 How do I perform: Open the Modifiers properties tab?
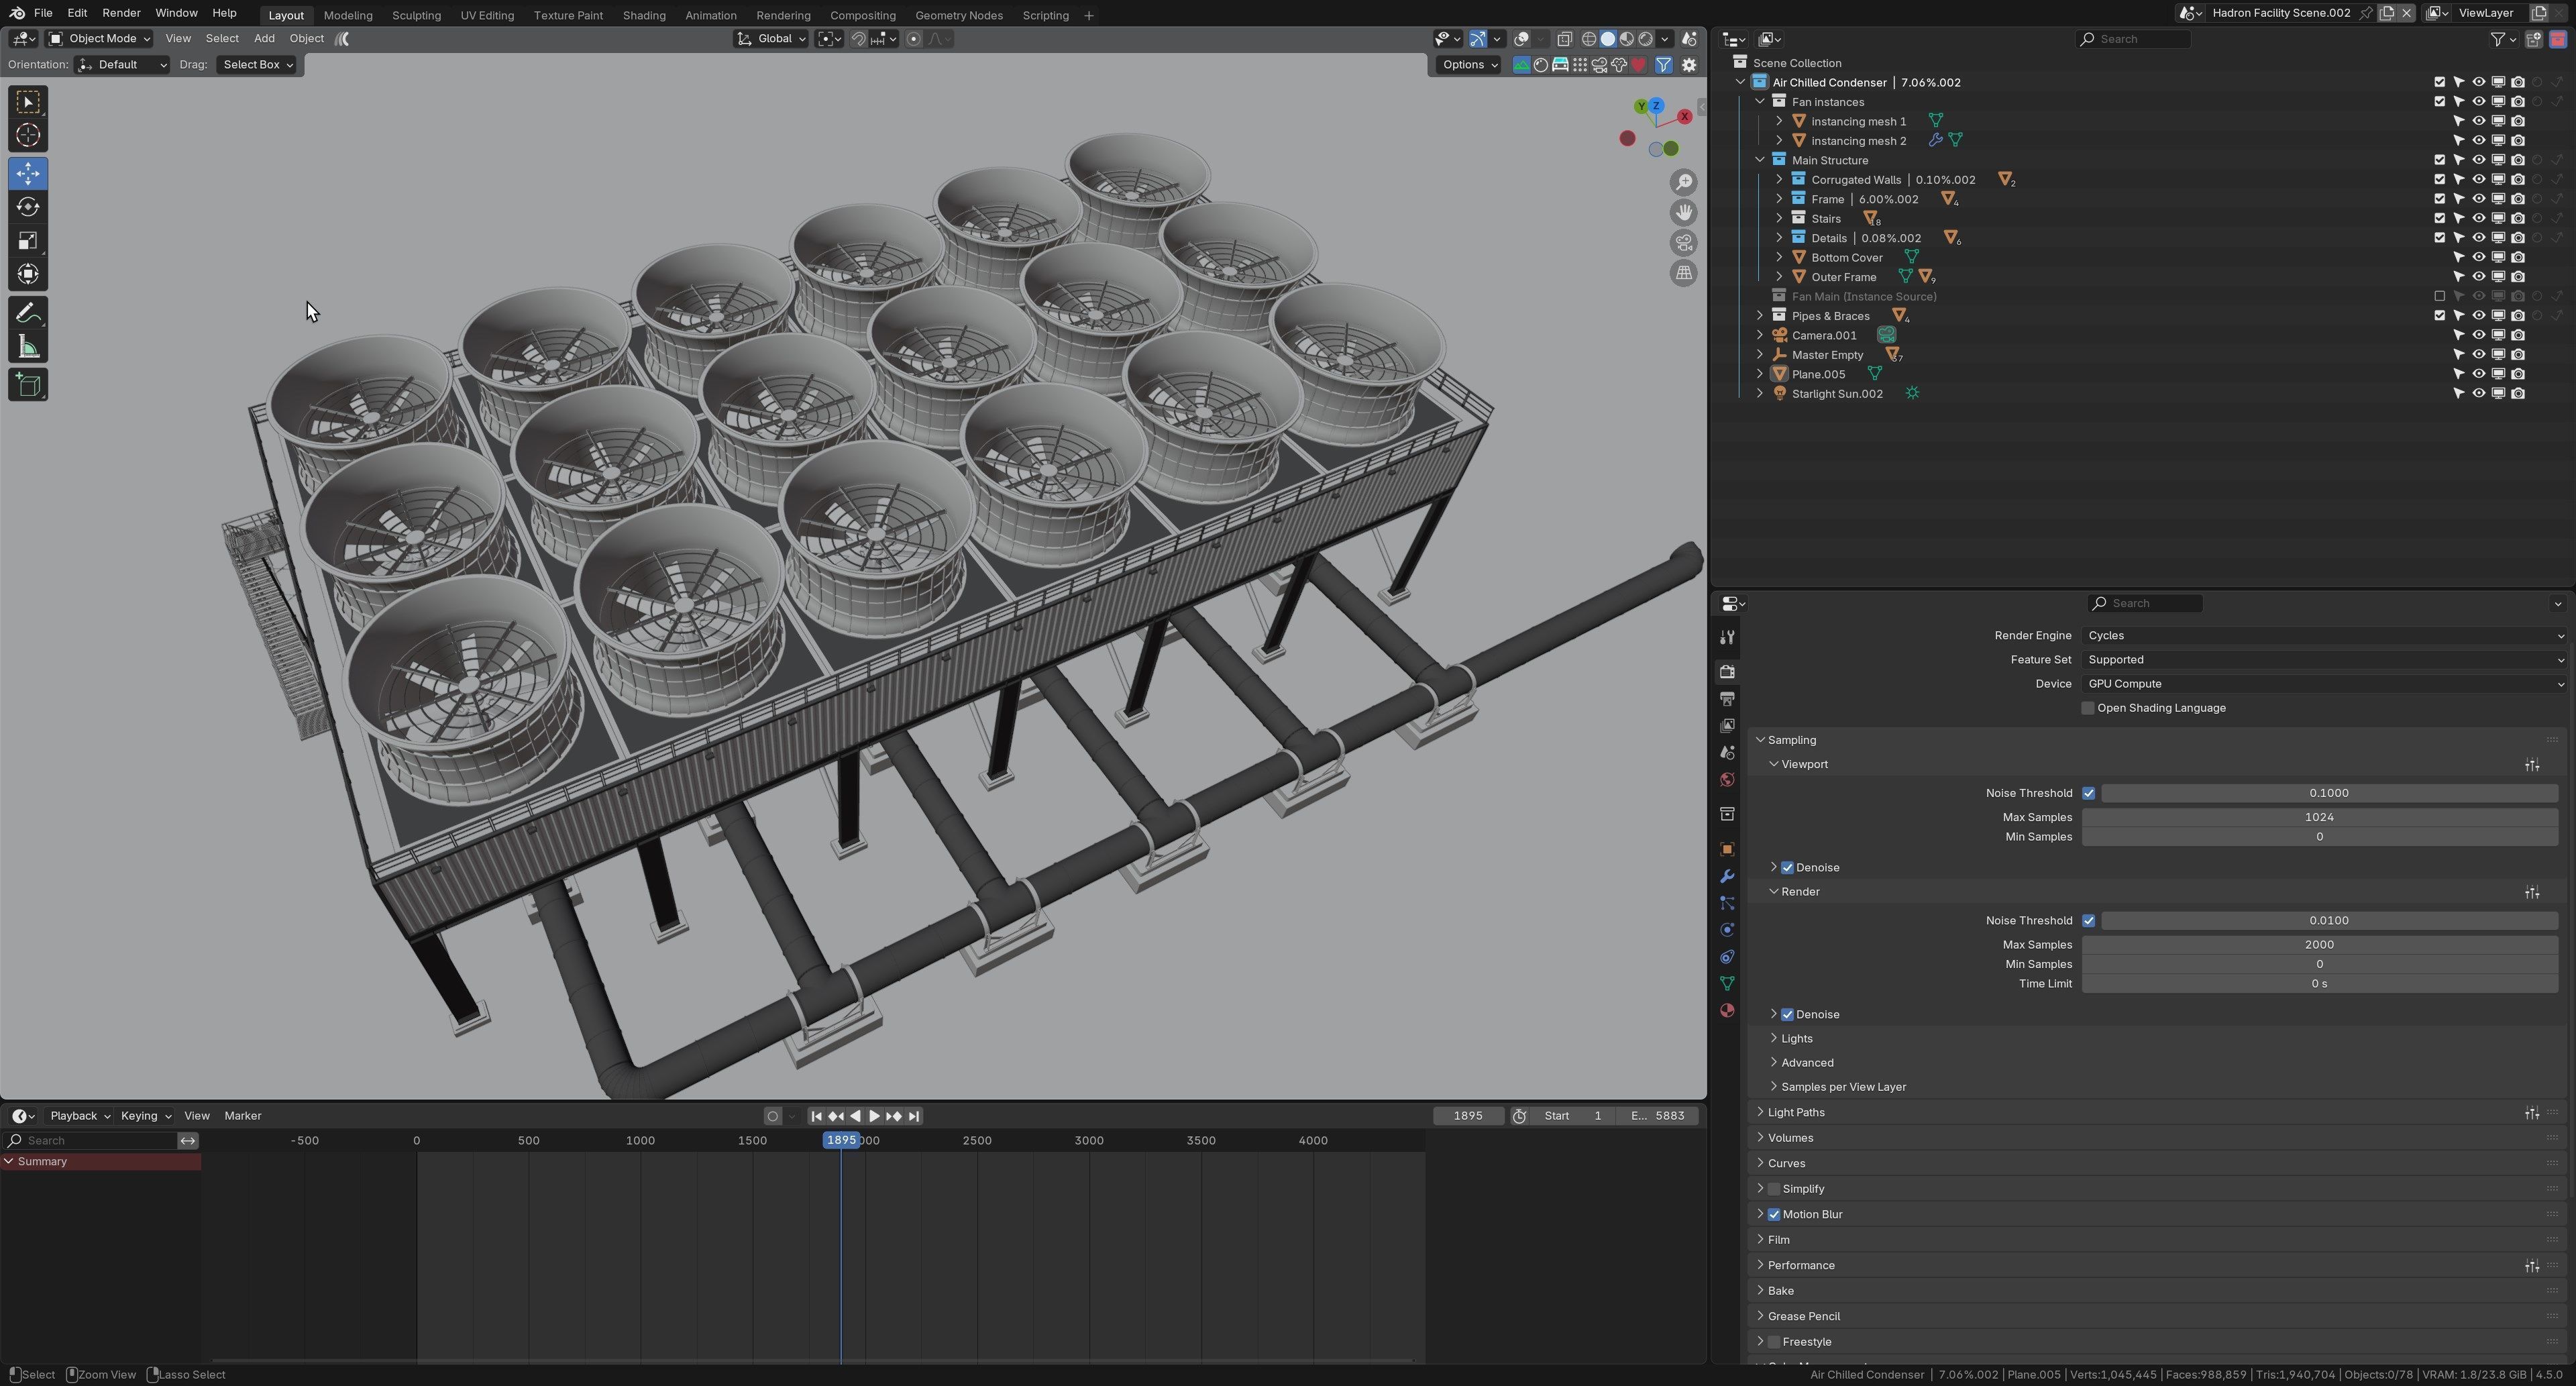pos(1727,876)
